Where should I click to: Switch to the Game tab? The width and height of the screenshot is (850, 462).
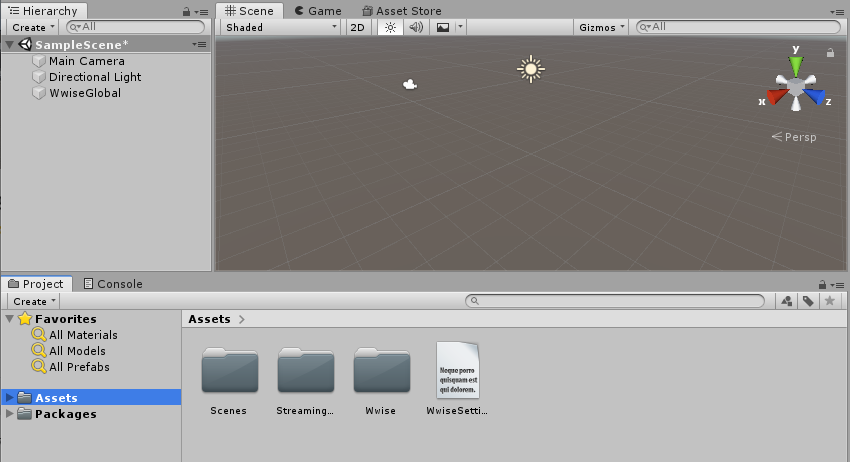tap(318, 11)
